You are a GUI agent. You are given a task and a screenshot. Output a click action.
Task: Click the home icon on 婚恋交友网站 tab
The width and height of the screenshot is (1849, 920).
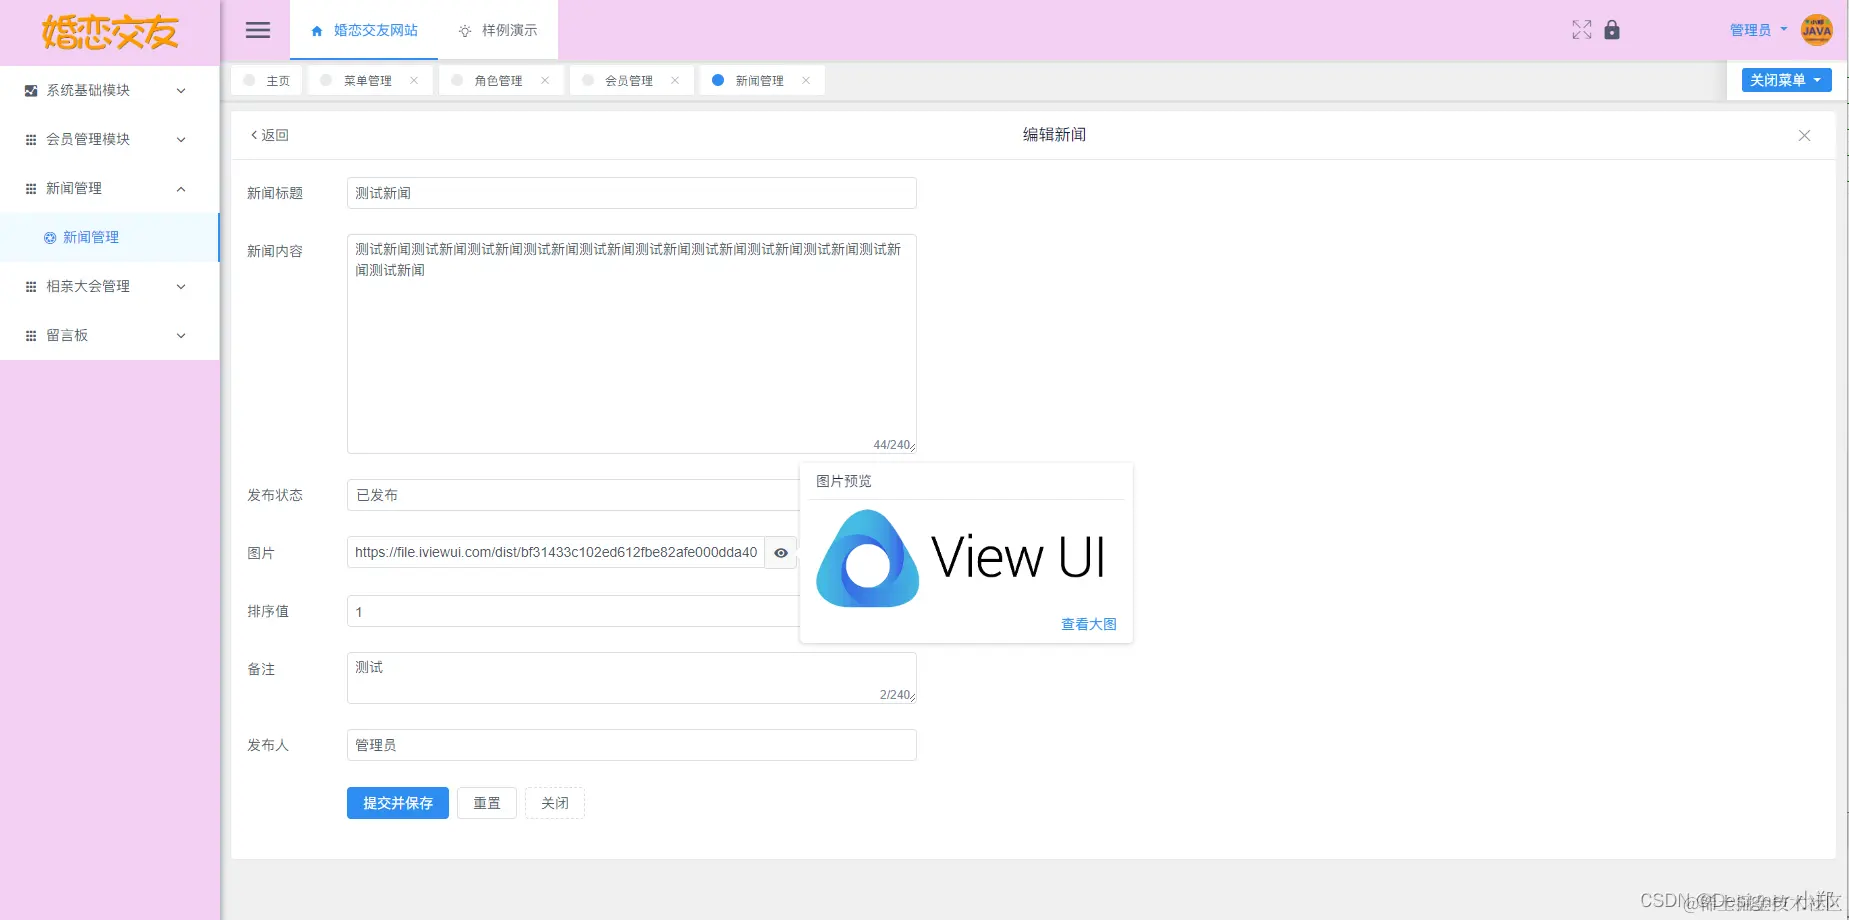(315, 30)
